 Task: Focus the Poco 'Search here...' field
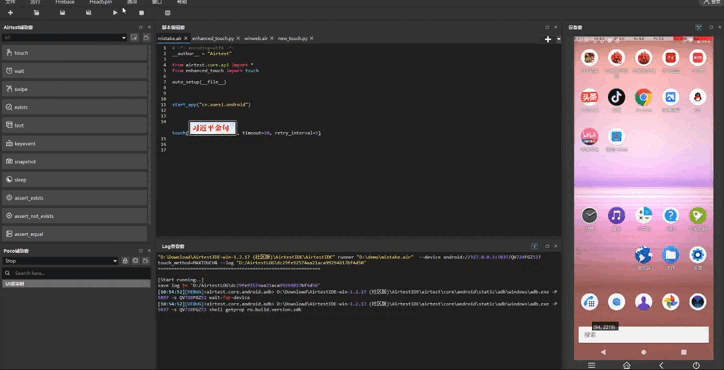pyautogui.click(x=76, y=273)
